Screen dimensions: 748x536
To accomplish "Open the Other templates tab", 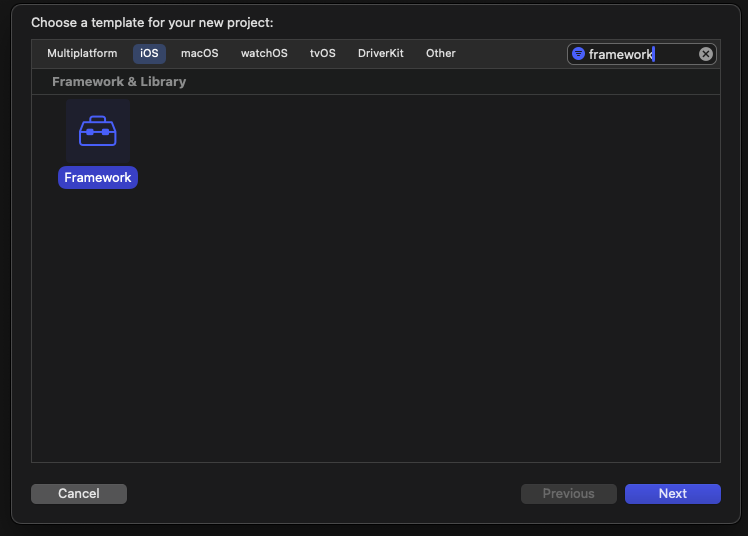I will click(x=440, y=53).
